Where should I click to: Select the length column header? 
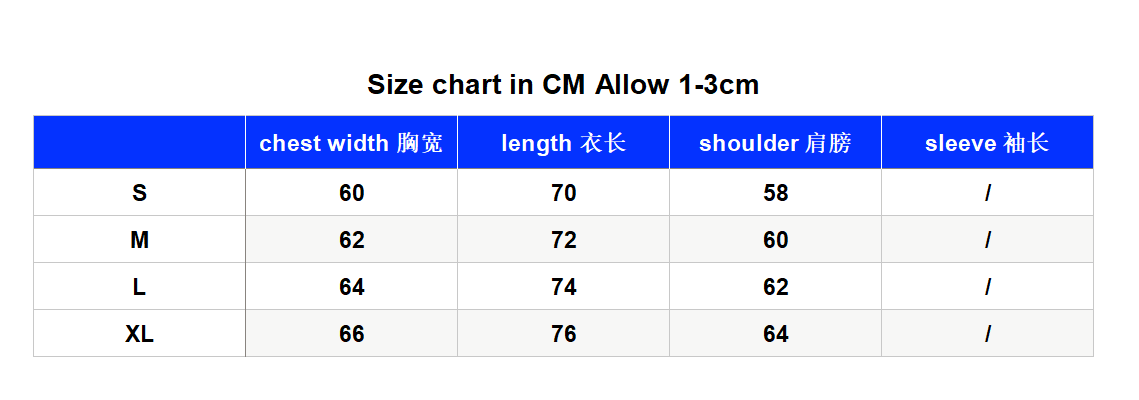(564, 143)
